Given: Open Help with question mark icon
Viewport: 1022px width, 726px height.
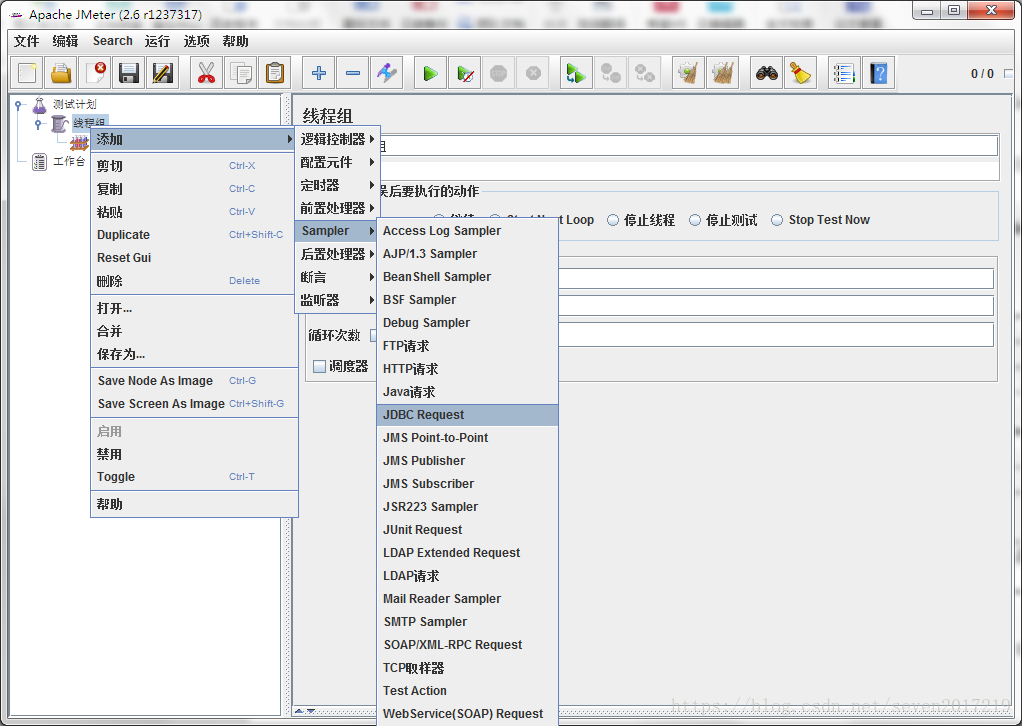Looking at the screenshot, I should tap(879, 73).
